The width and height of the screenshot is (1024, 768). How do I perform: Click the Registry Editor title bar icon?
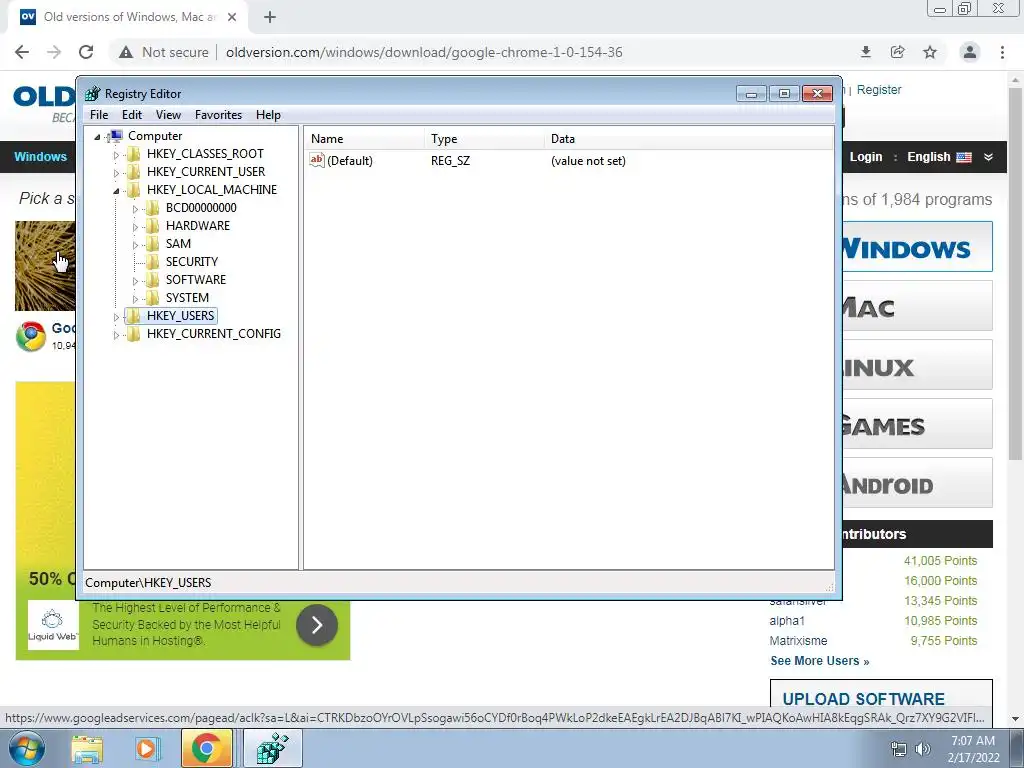[93, 93]
